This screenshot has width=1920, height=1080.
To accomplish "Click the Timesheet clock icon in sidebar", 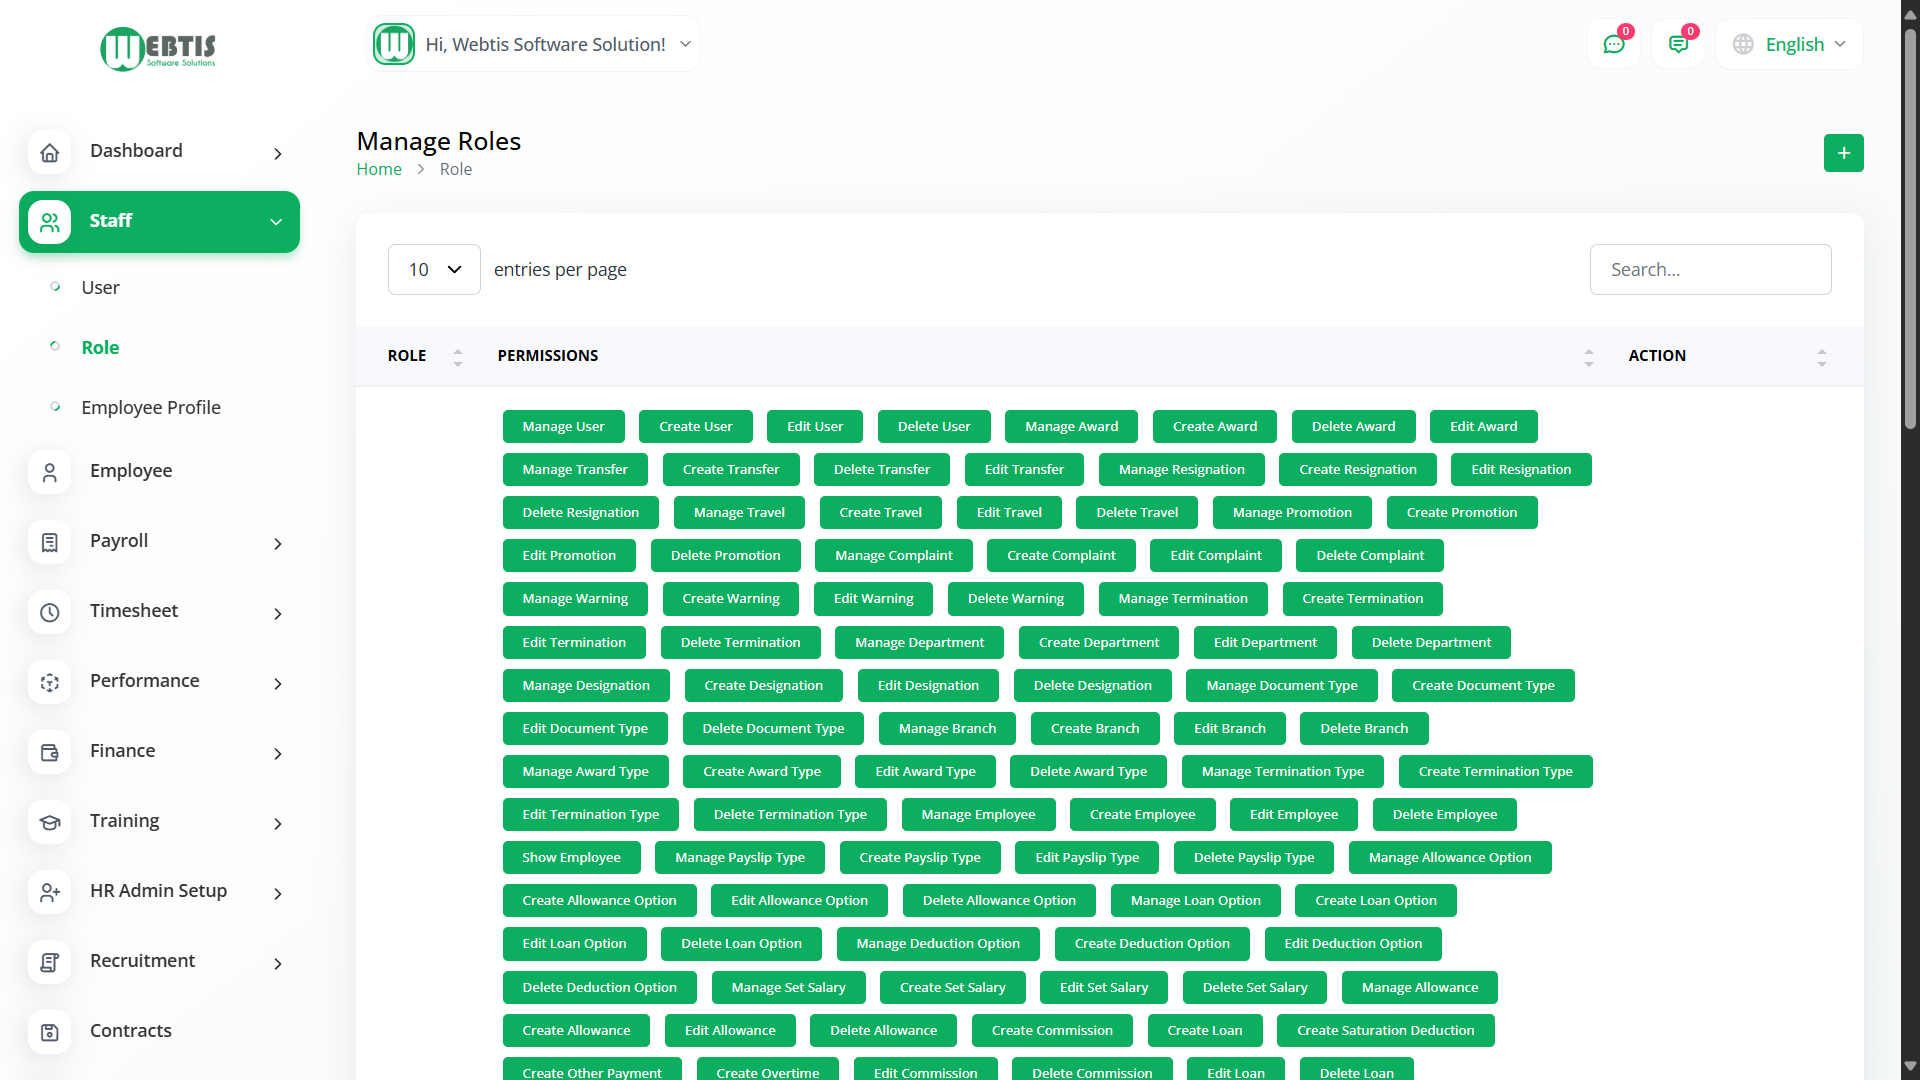I will 49,612.
